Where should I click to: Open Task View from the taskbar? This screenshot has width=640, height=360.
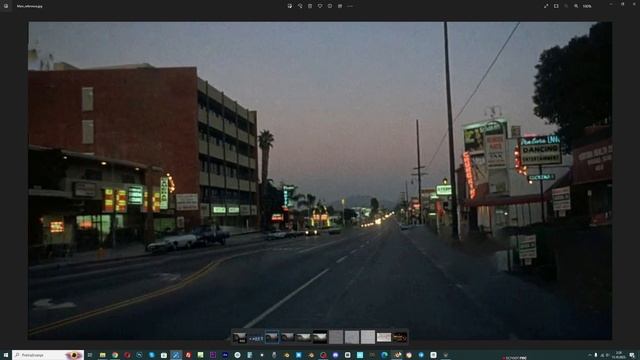tap(90, 355)
